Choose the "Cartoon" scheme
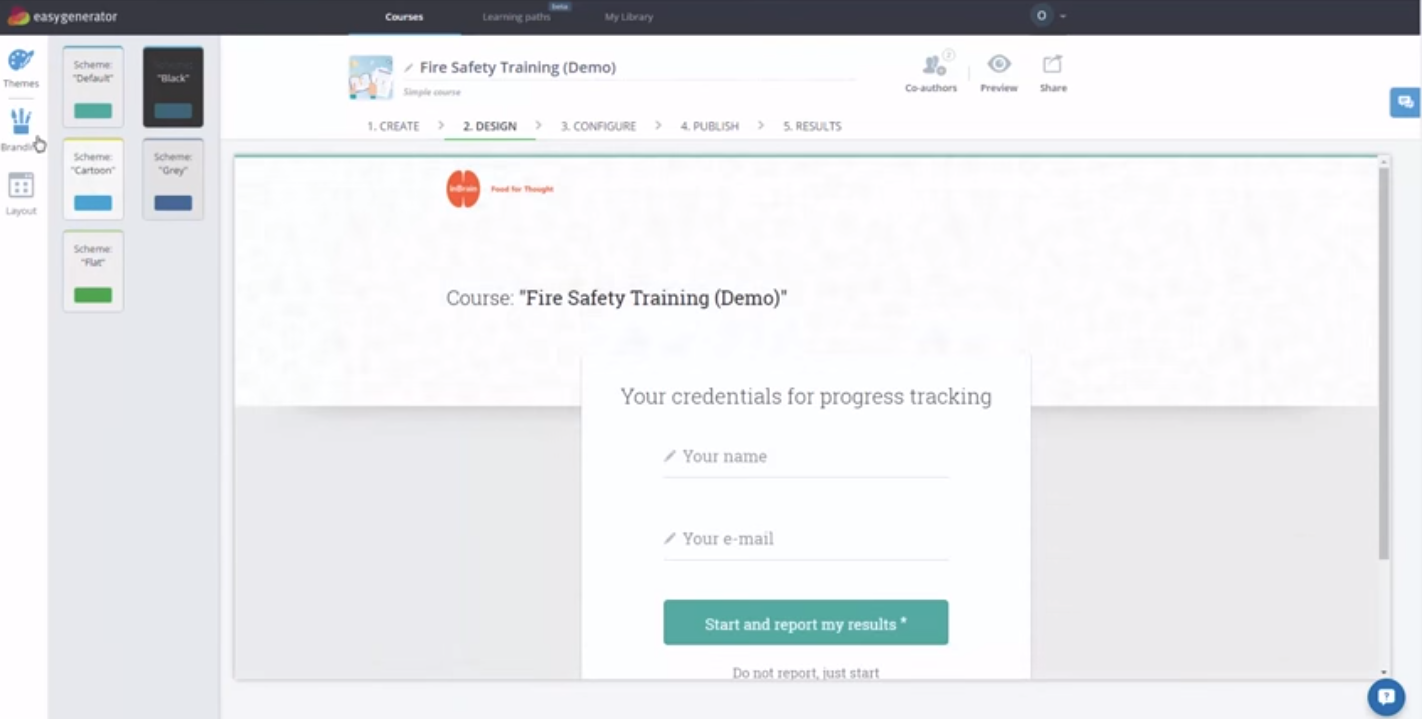Screen dimensions: 1422x719 tap(93, 179)
